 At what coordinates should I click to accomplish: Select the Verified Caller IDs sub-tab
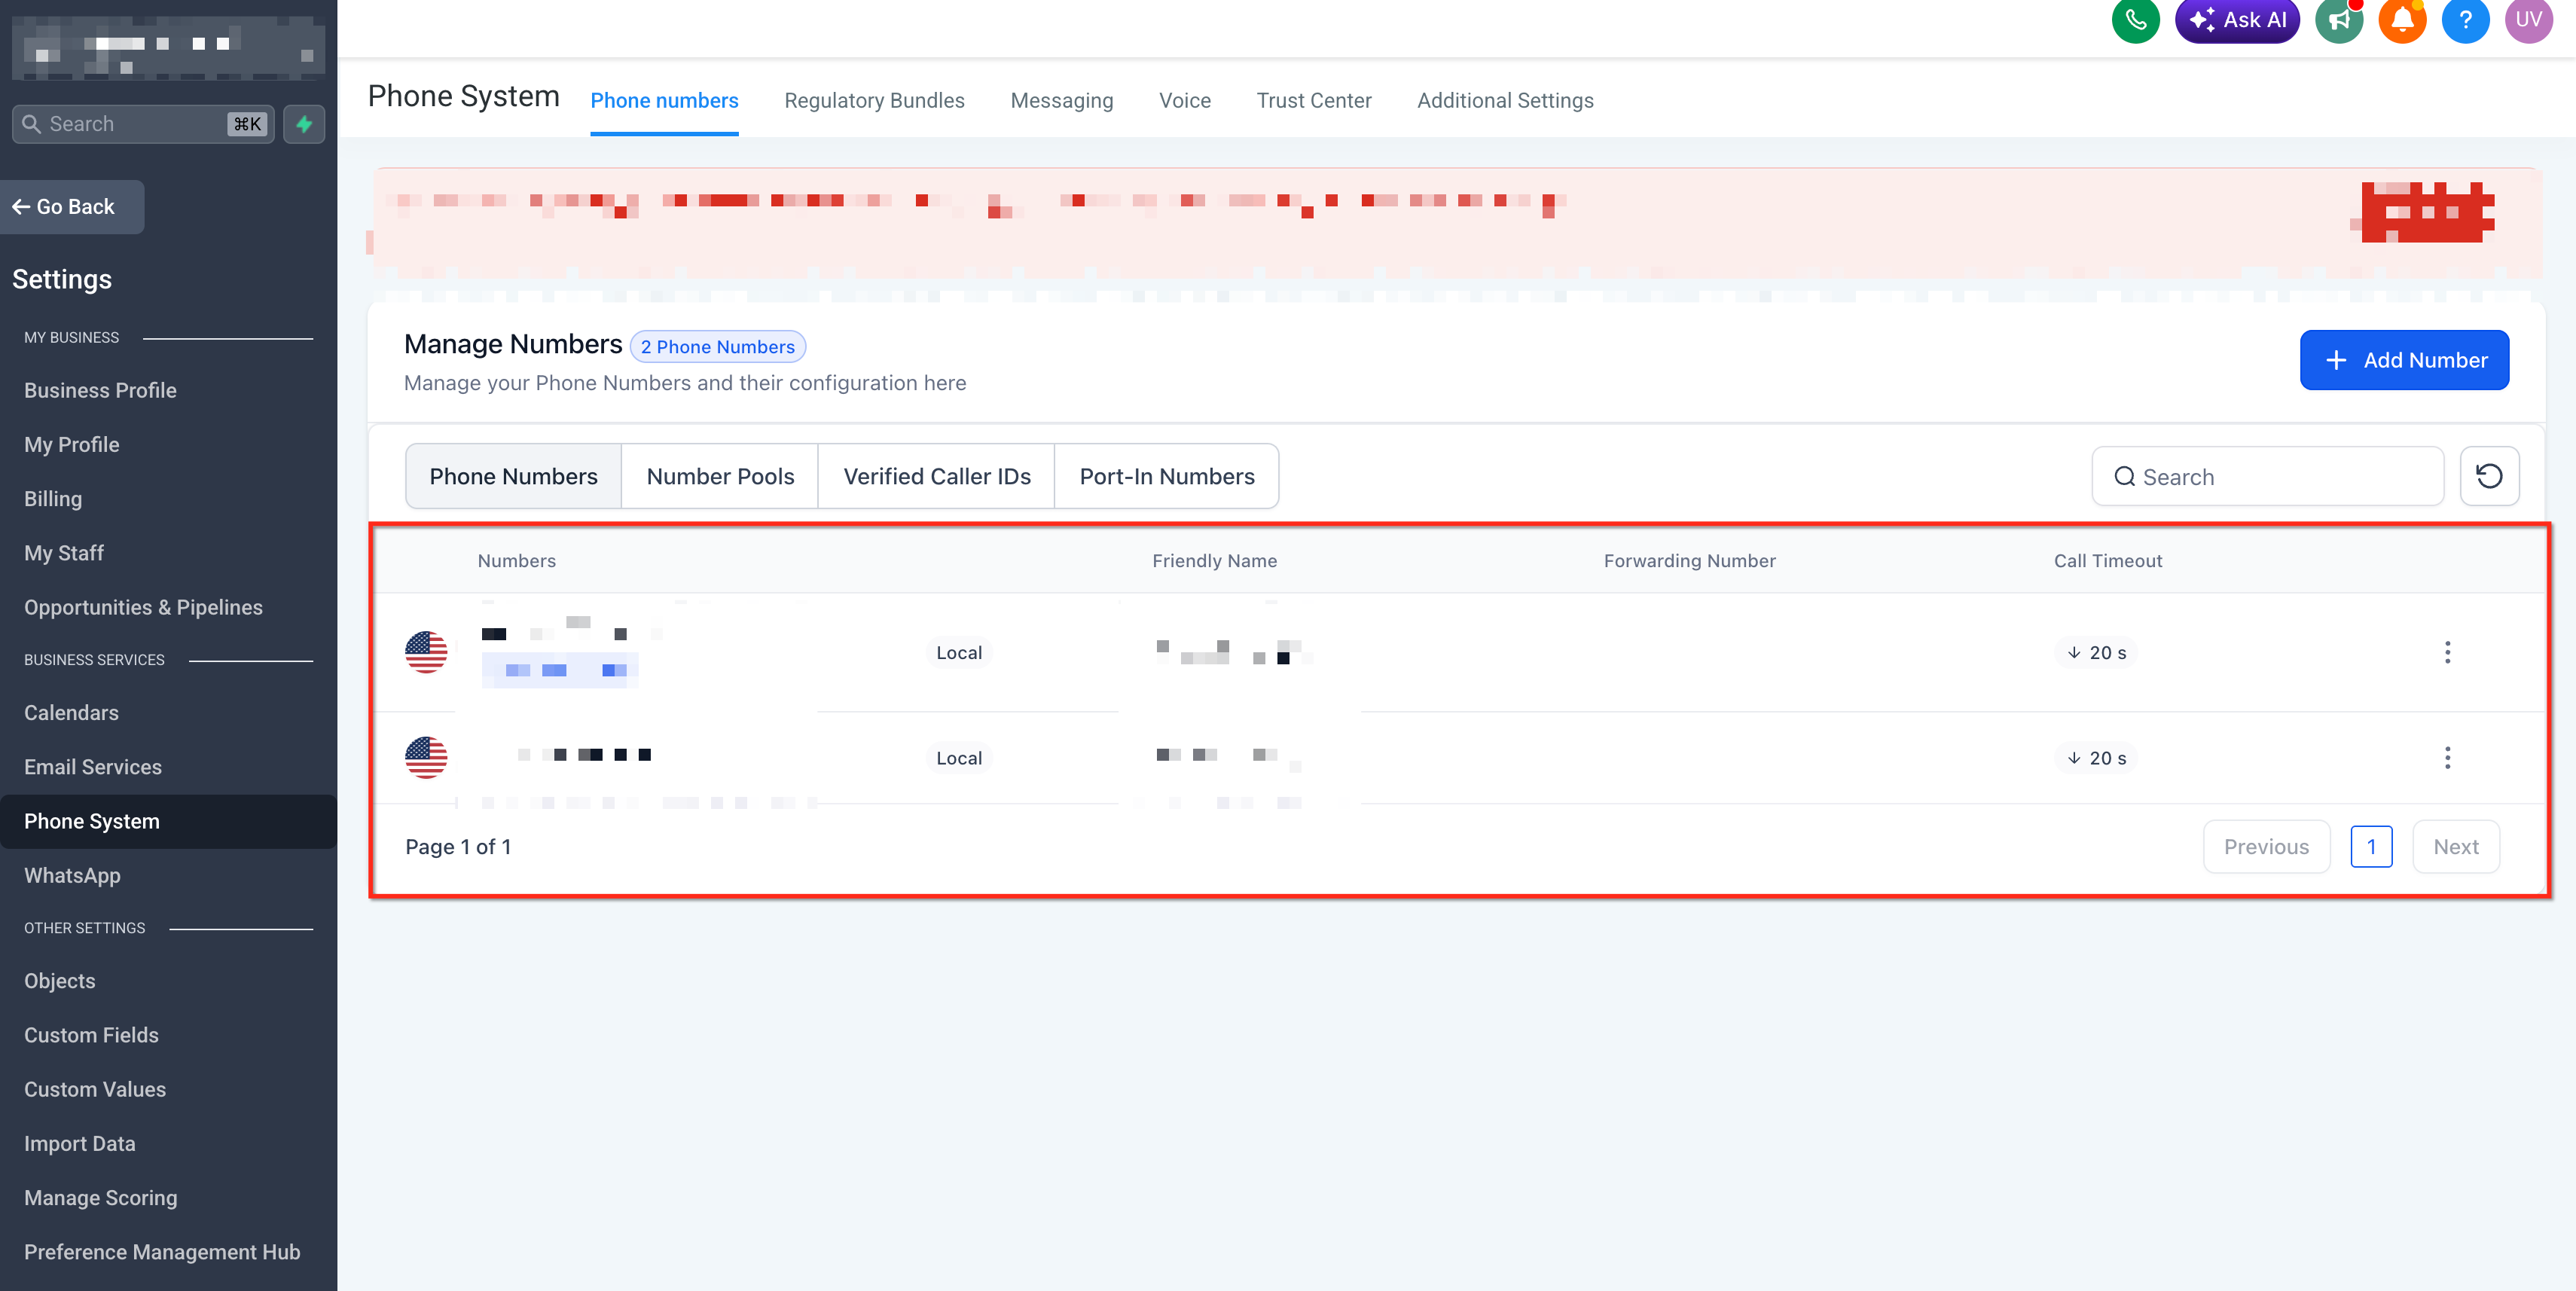(x=937, y=477)
